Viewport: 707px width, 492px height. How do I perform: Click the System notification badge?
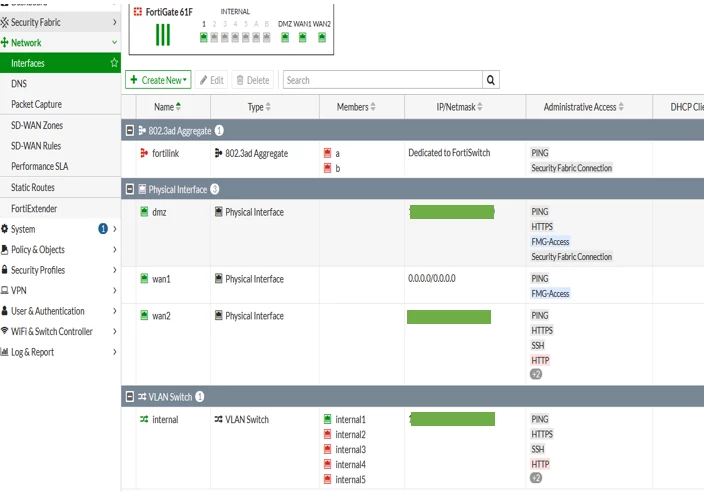pyautogui.click(x=103, y=229)
